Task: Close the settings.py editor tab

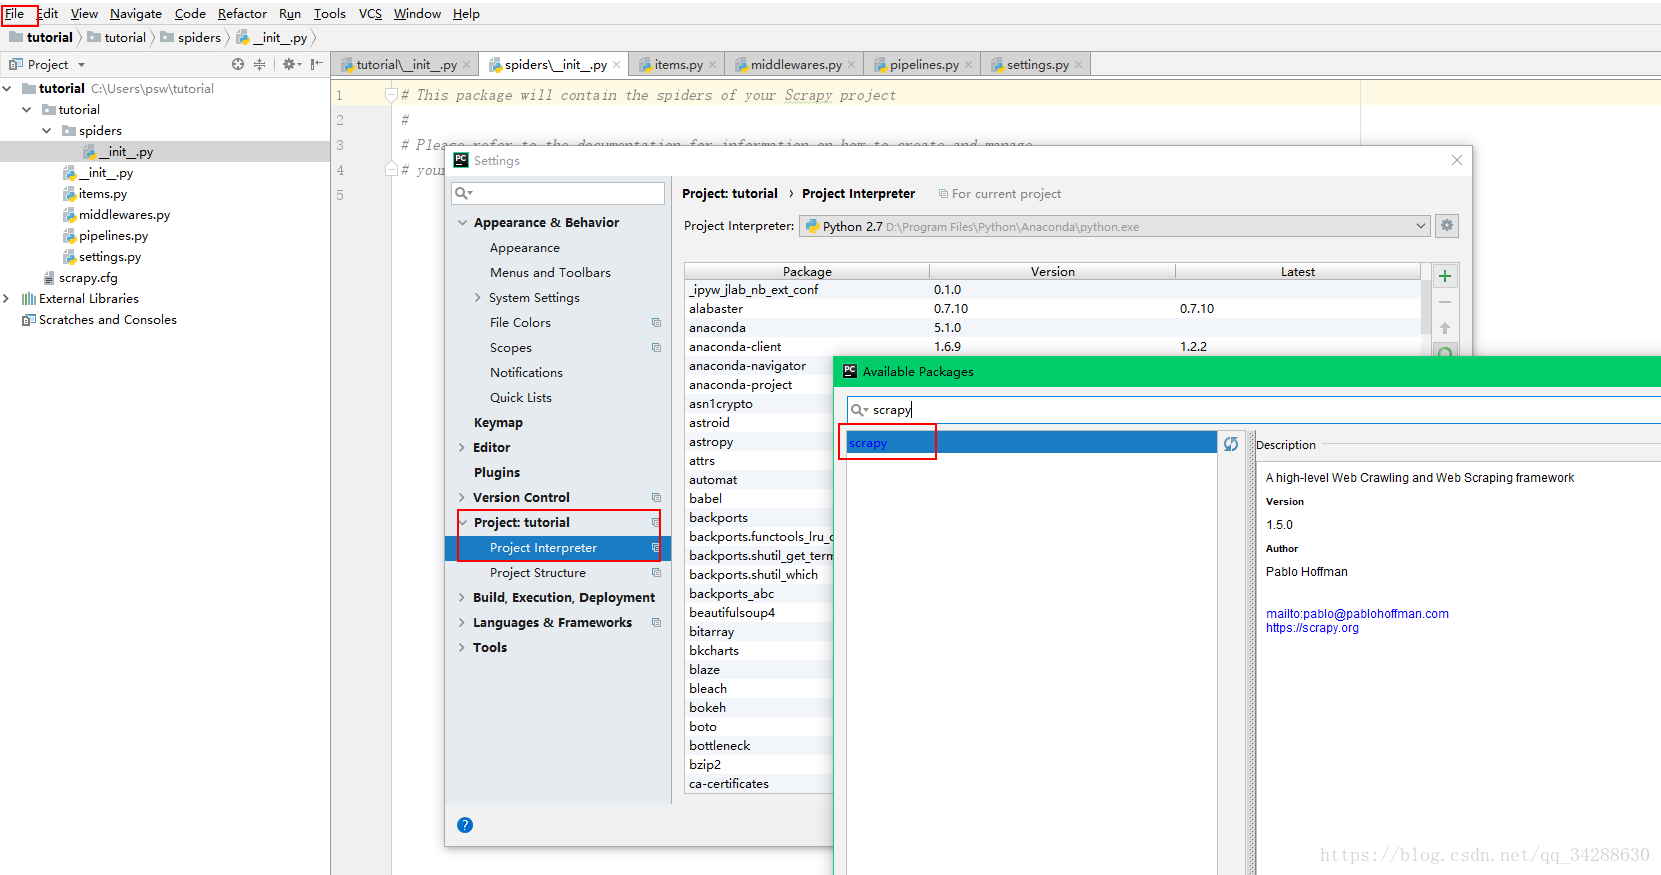Action: click(1079, 65)
